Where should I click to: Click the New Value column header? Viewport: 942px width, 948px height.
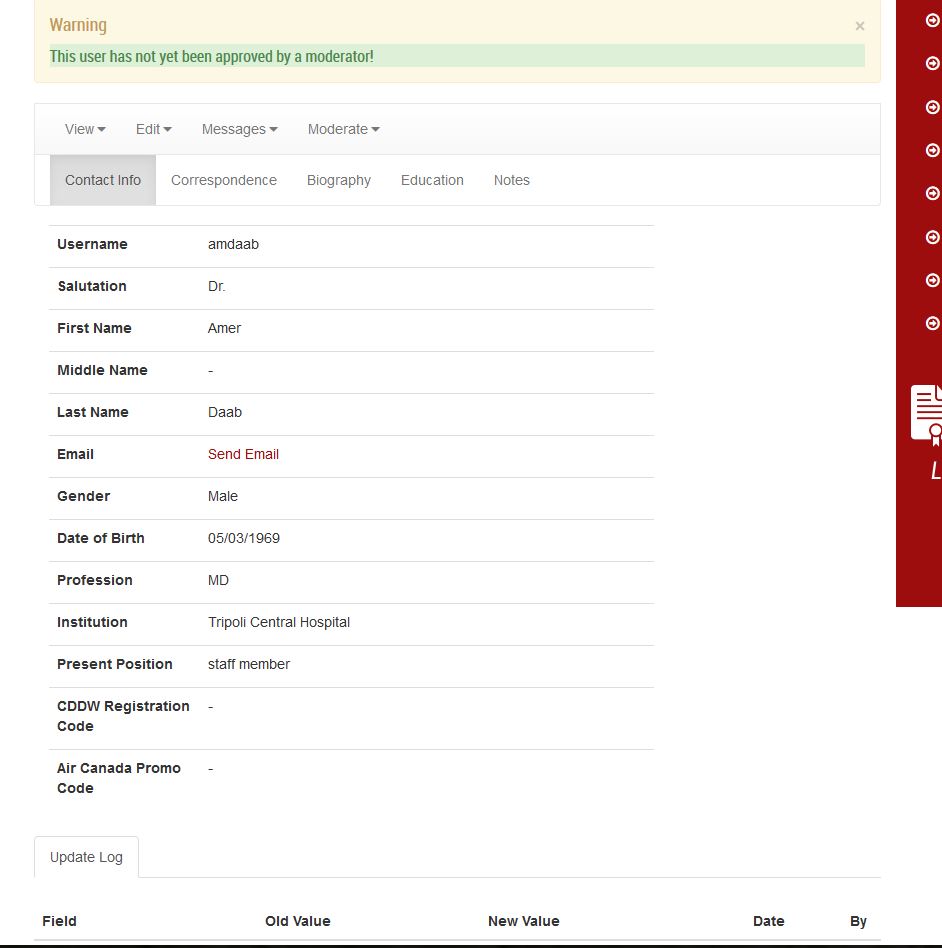pyautogui.click(x=524, y=921)
